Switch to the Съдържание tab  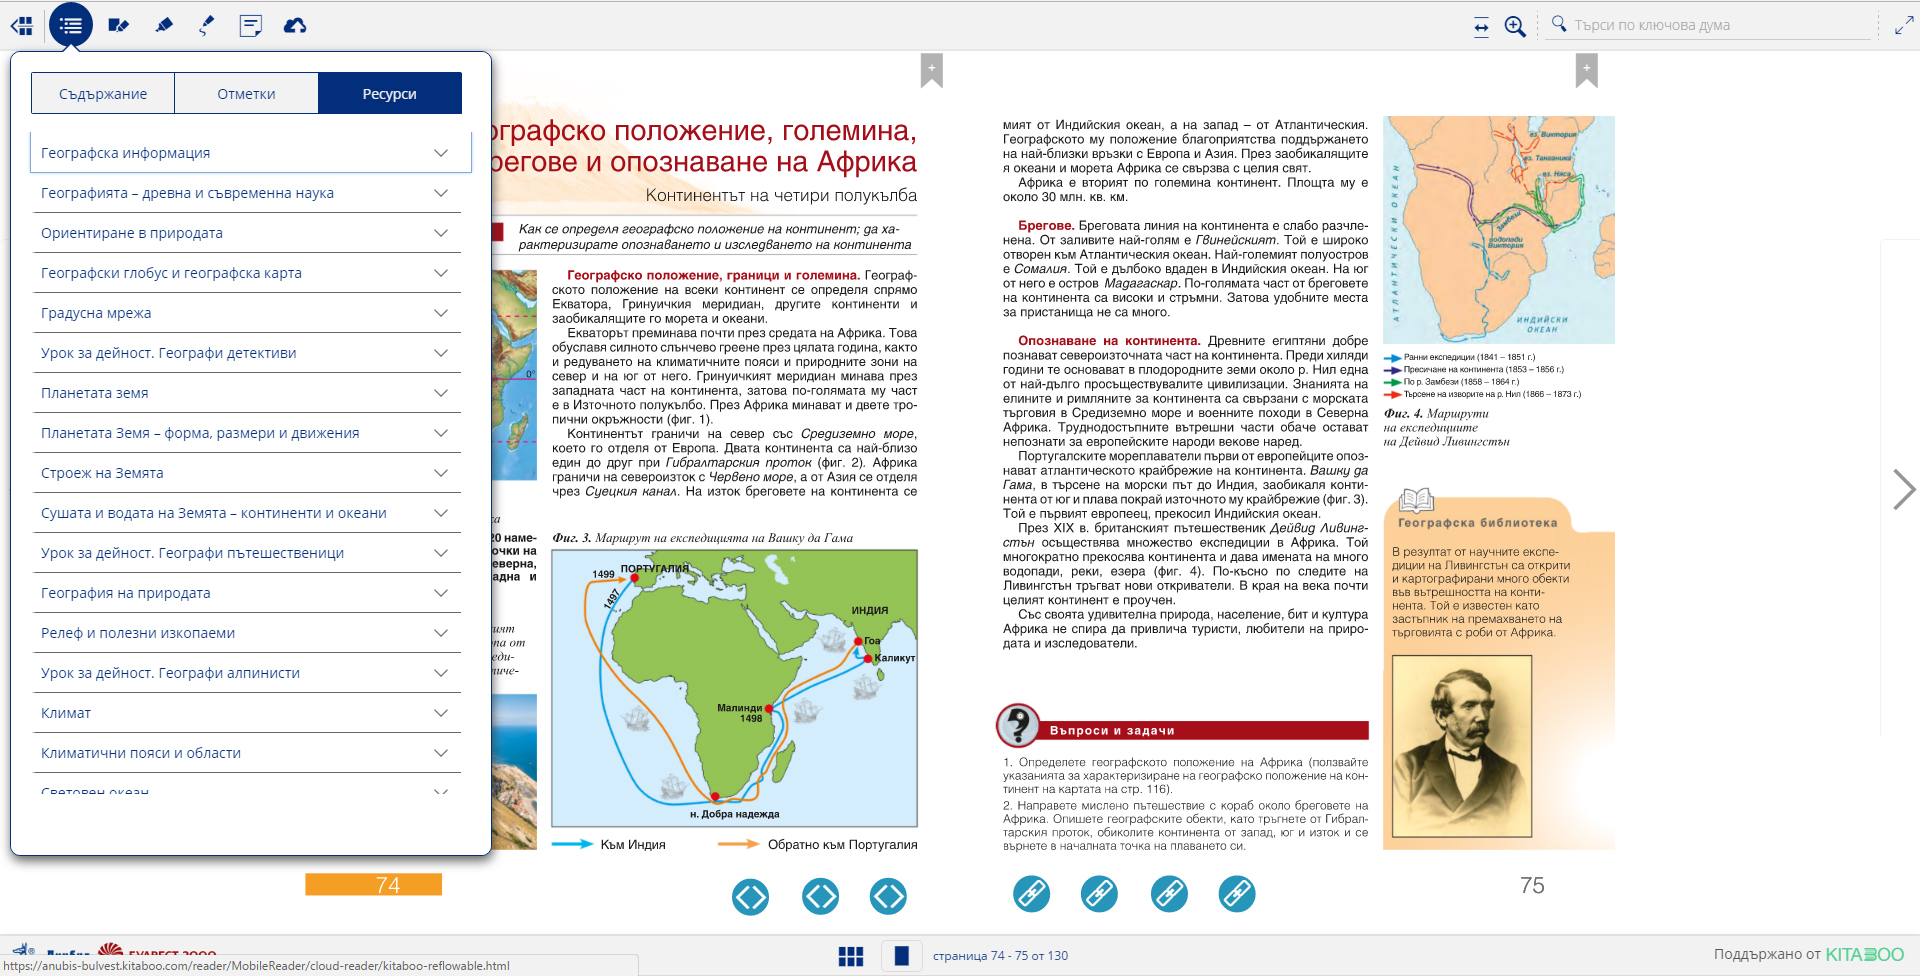click(103, 94)
